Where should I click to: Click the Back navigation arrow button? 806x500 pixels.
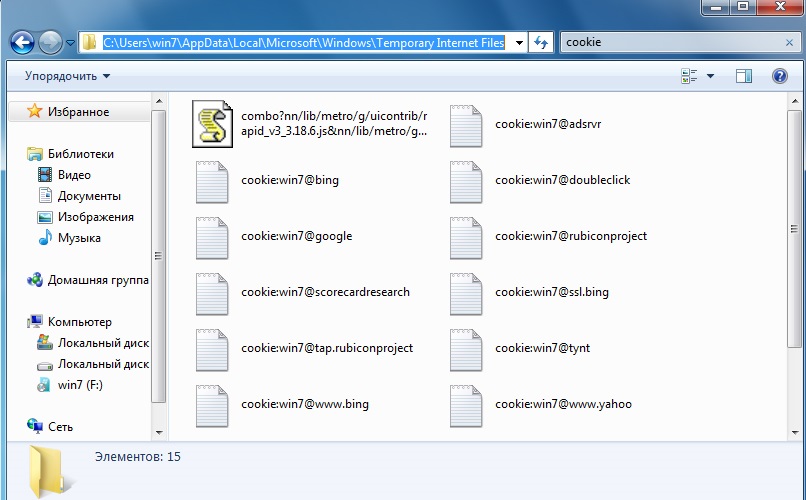[x=22, y=42]
